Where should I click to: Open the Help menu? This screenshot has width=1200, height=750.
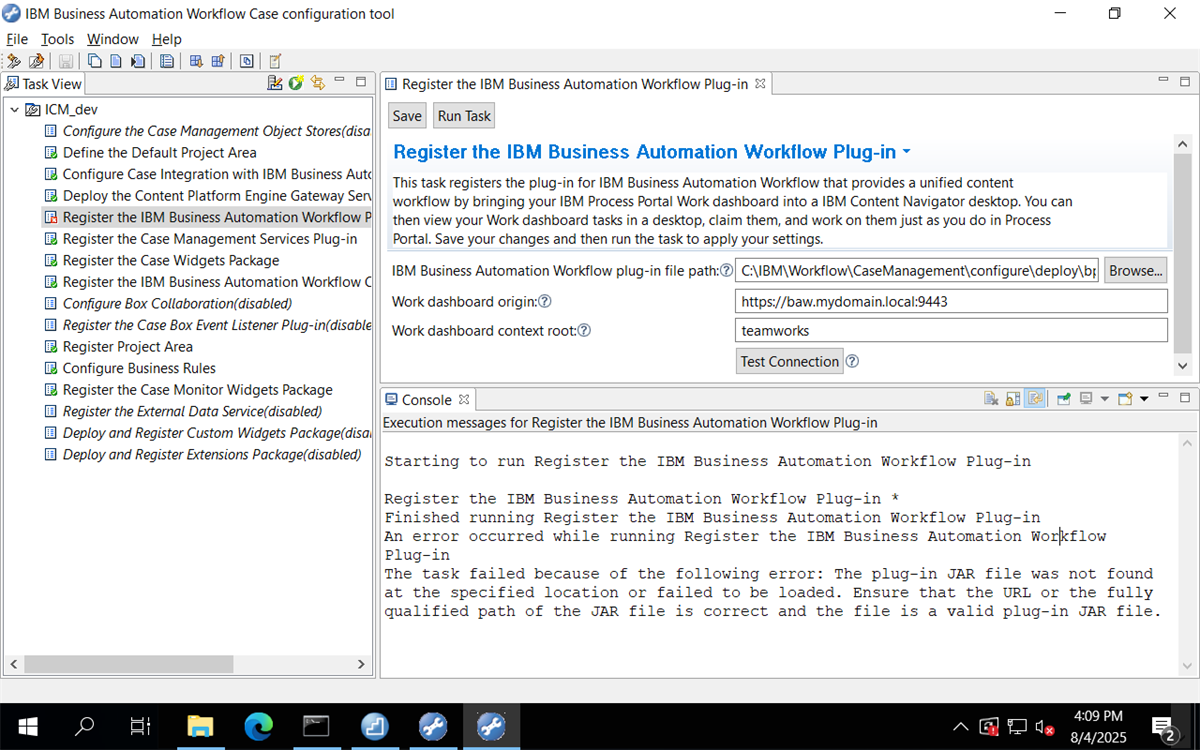click(167, 39)
